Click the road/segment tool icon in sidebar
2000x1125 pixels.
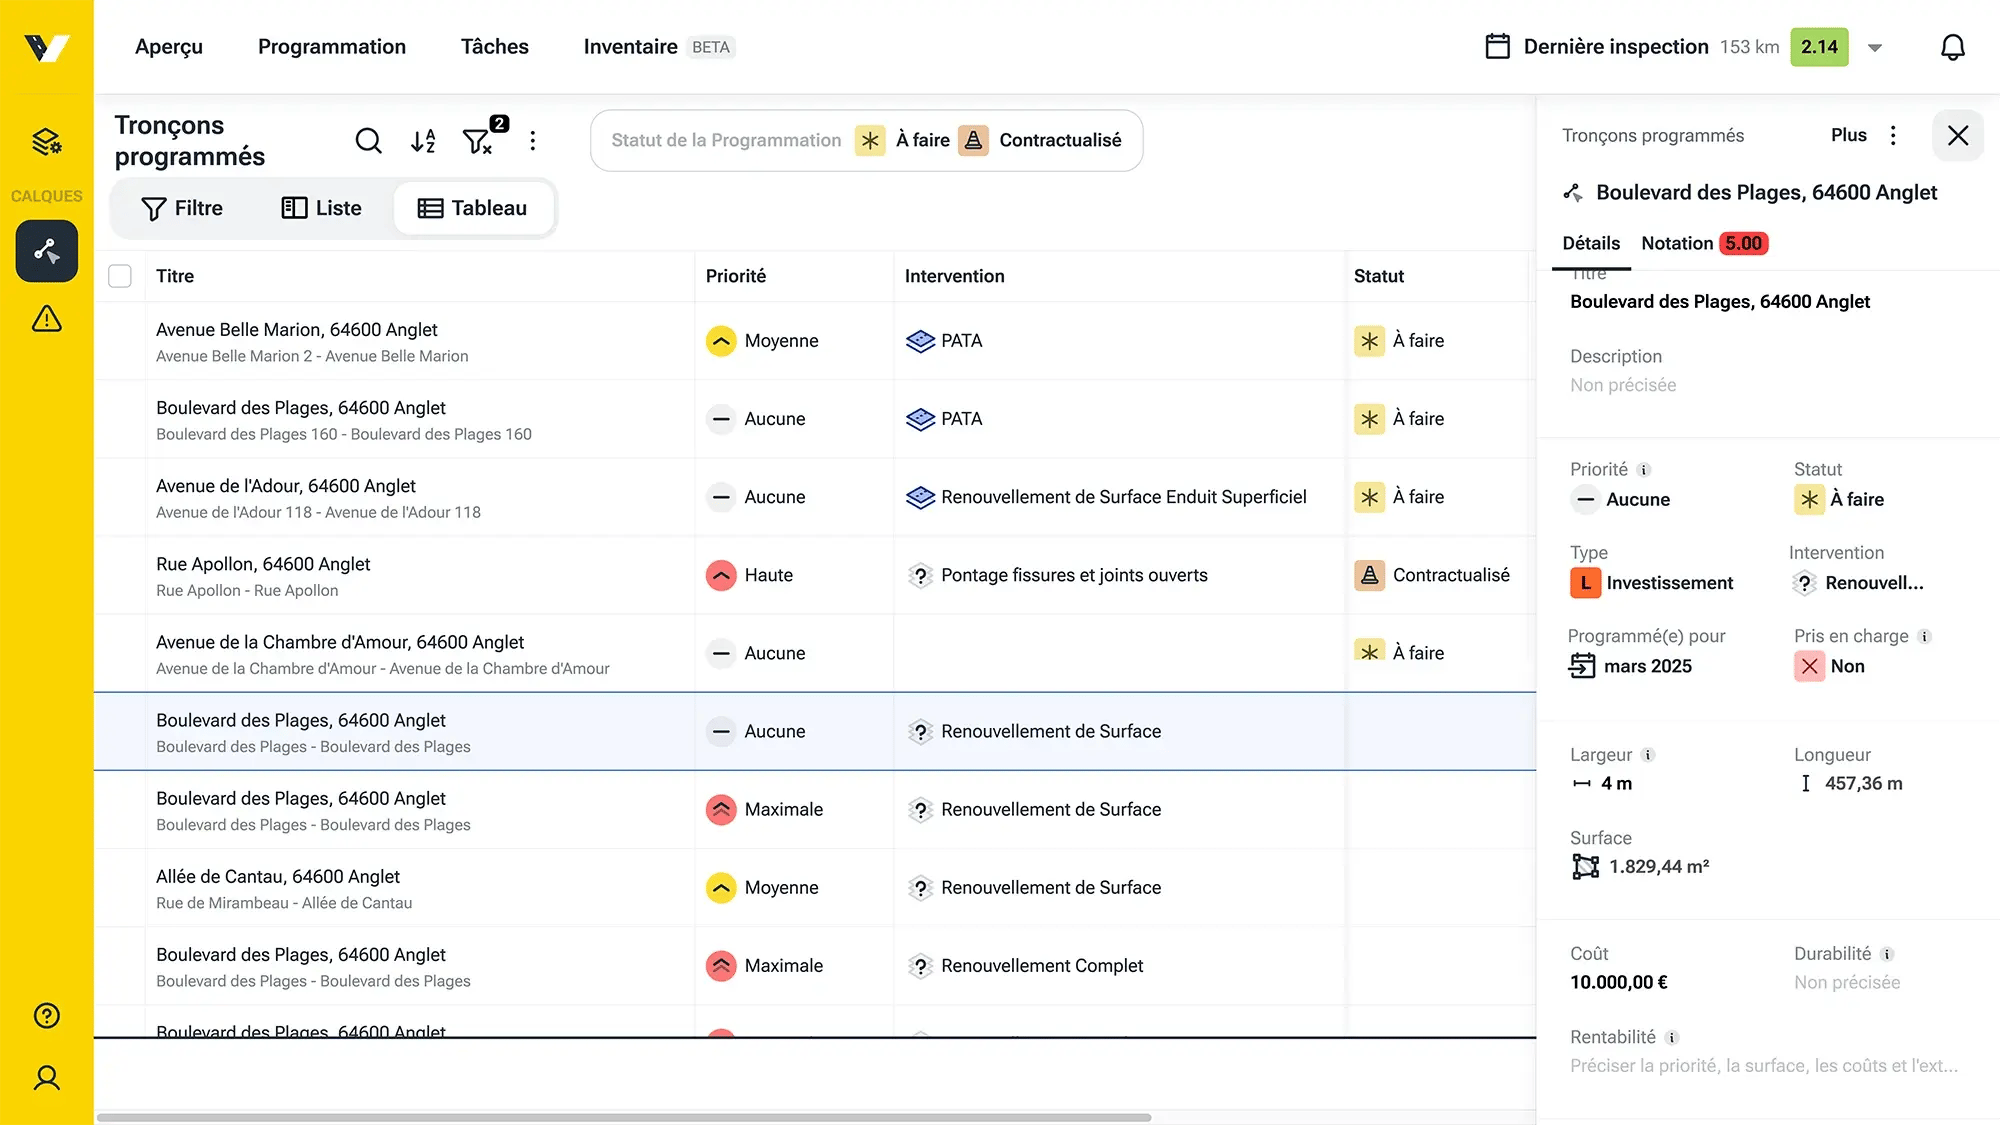coord(47,251)
